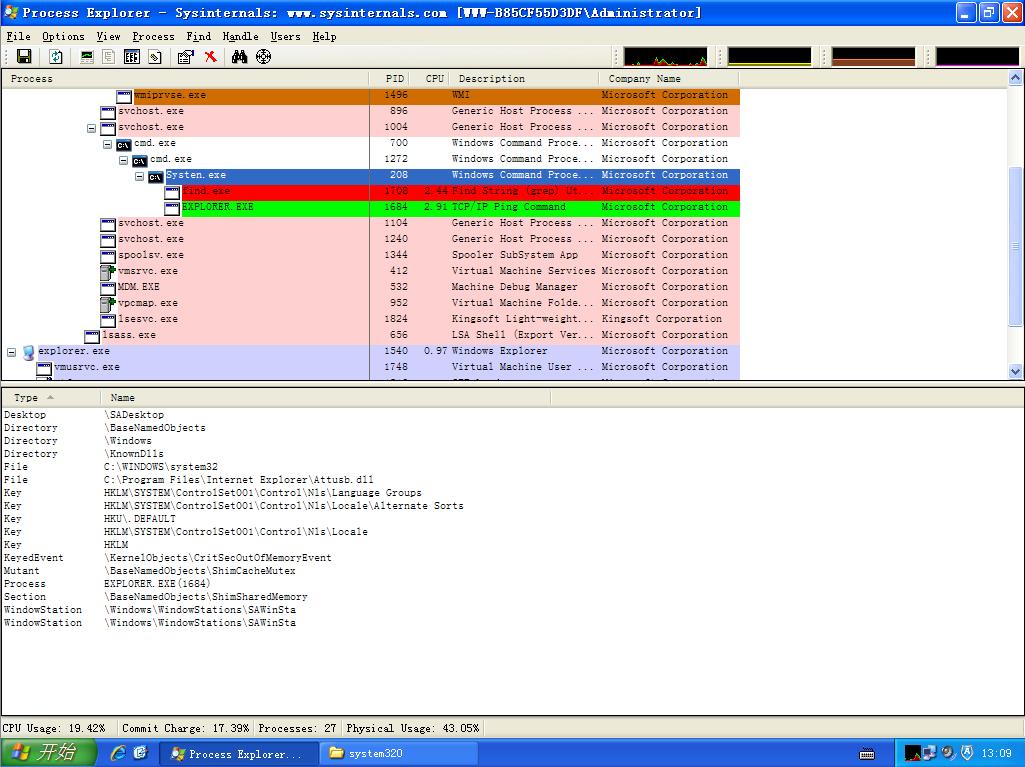Collapse the explorer.exe tree branch
This screenshot has height=767, width=1025.
click(x=12, y=352)
